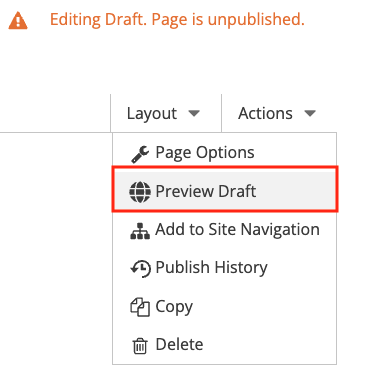Click the word Navigation in the menu
Image resolution: width=366 pixels, height=392 pixels.
pos(280,230)
